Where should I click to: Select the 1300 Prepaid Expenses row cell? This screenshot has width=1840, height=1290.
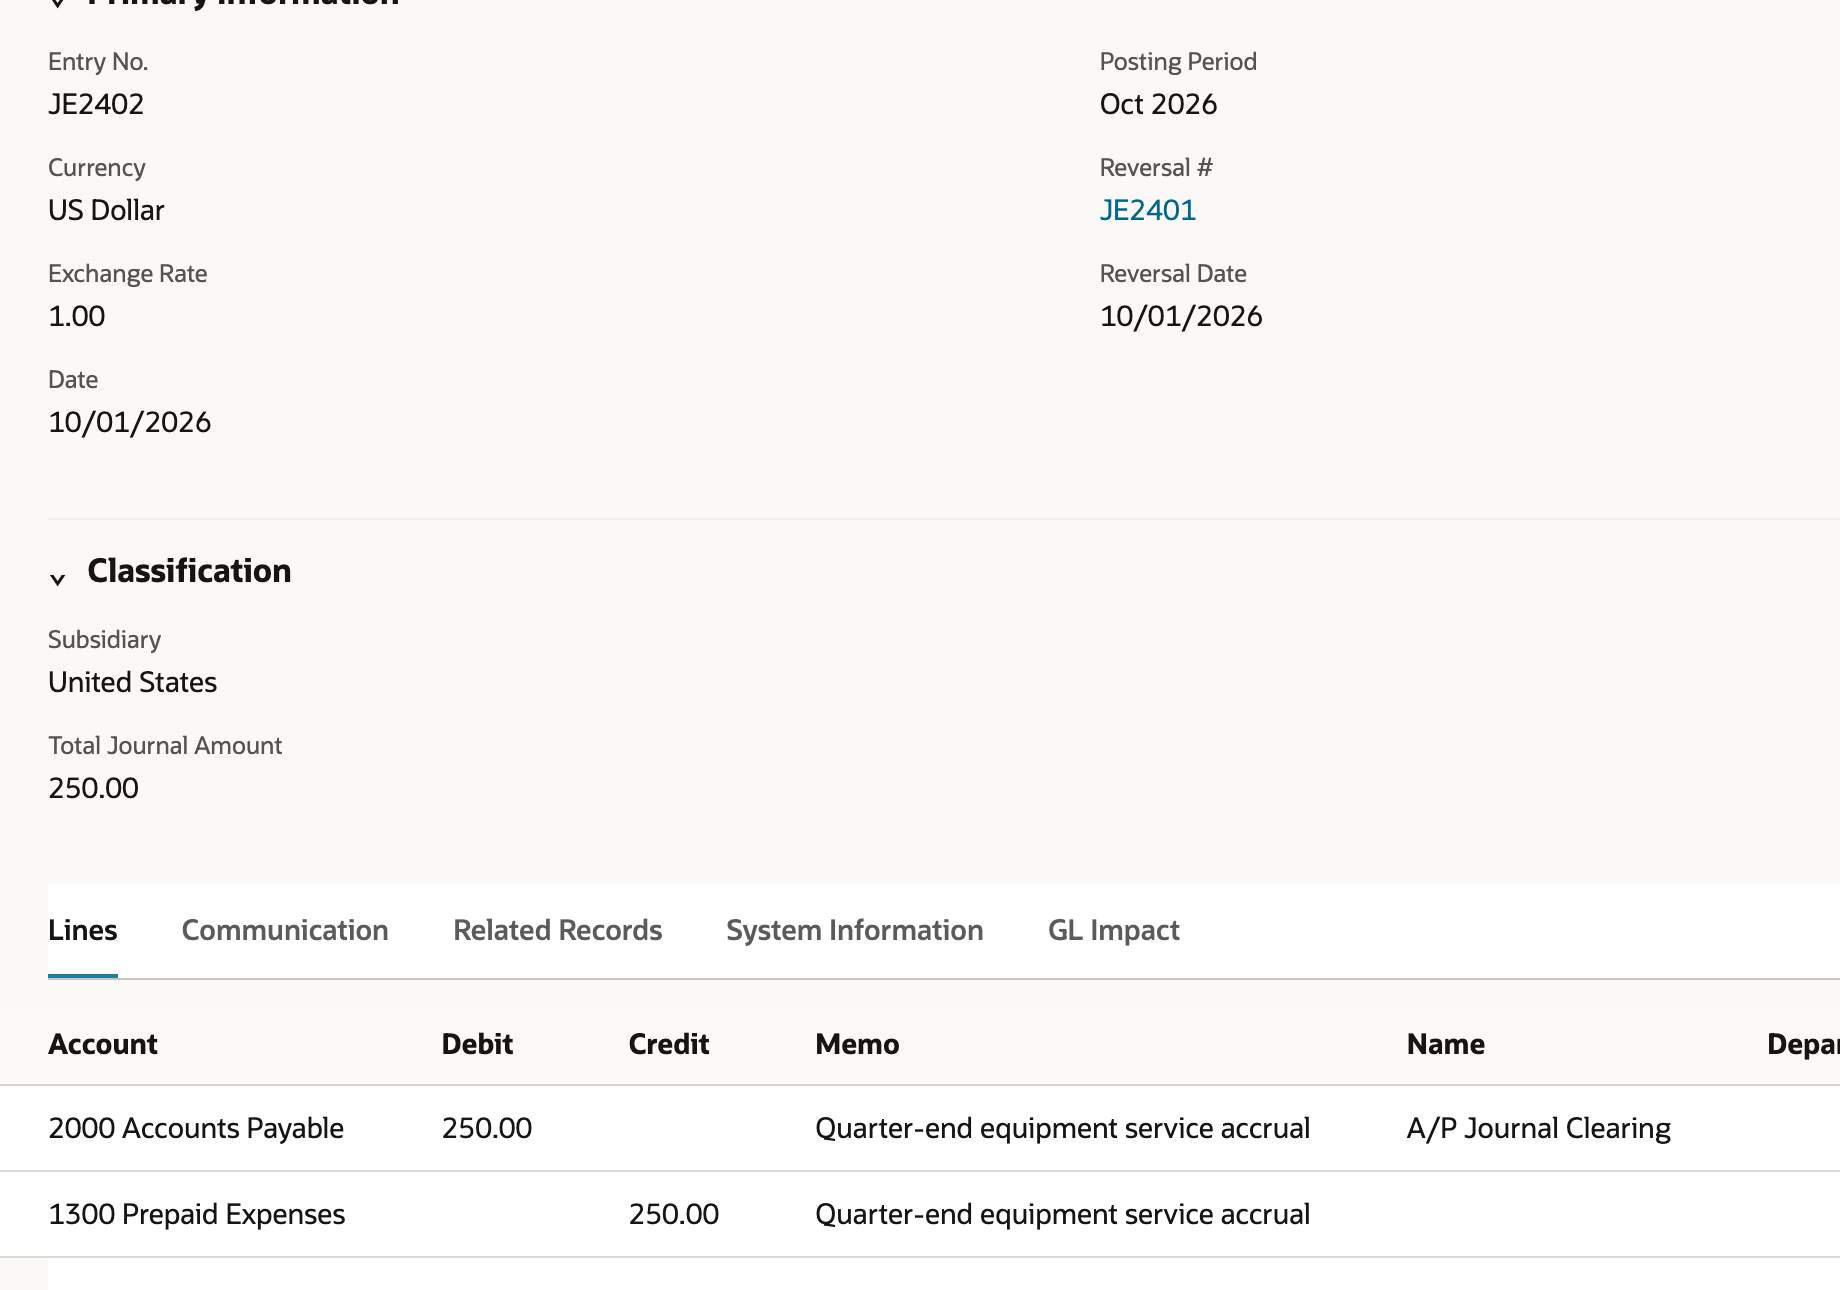coord(197,1214)
